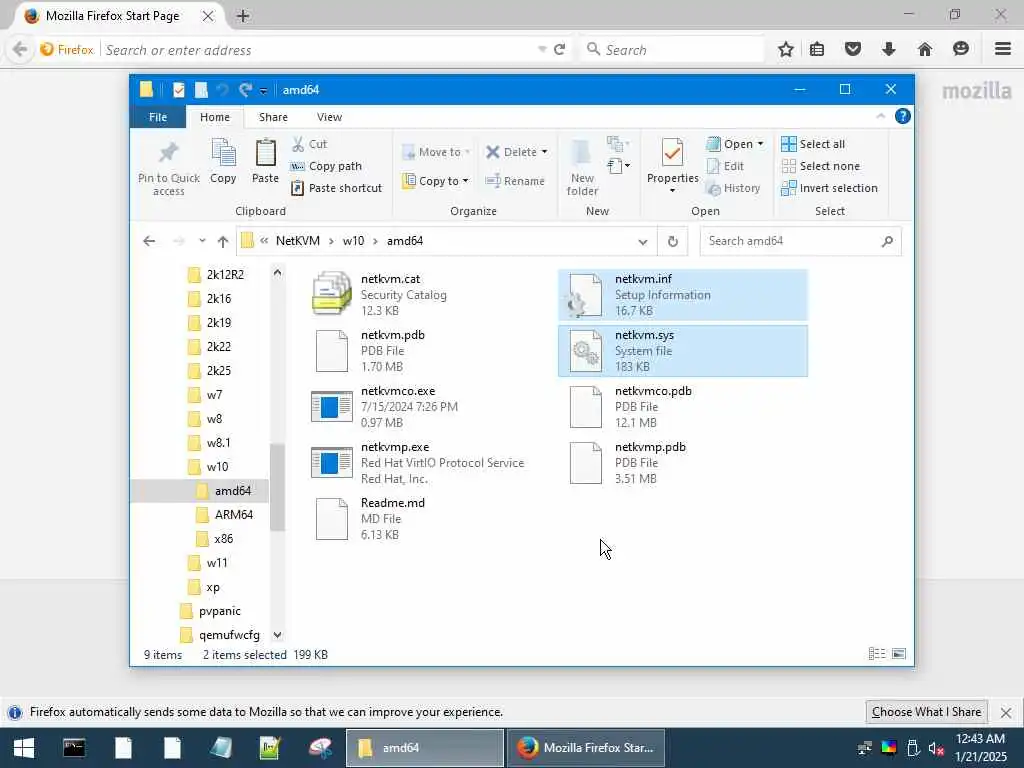Select the netkvm.cat file
The width and height of the screenshot is (1024, 768).
[x=430, y=295]
